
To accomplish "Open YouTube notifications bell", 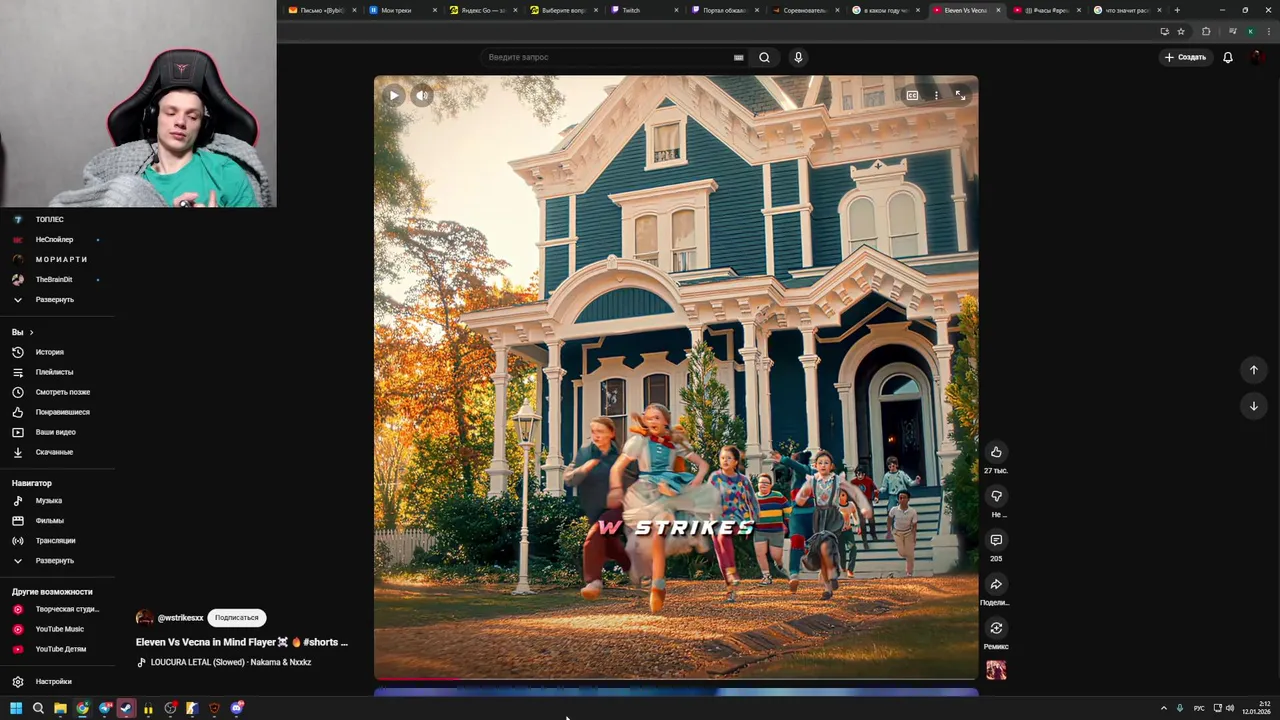I will coord(1228,57).
